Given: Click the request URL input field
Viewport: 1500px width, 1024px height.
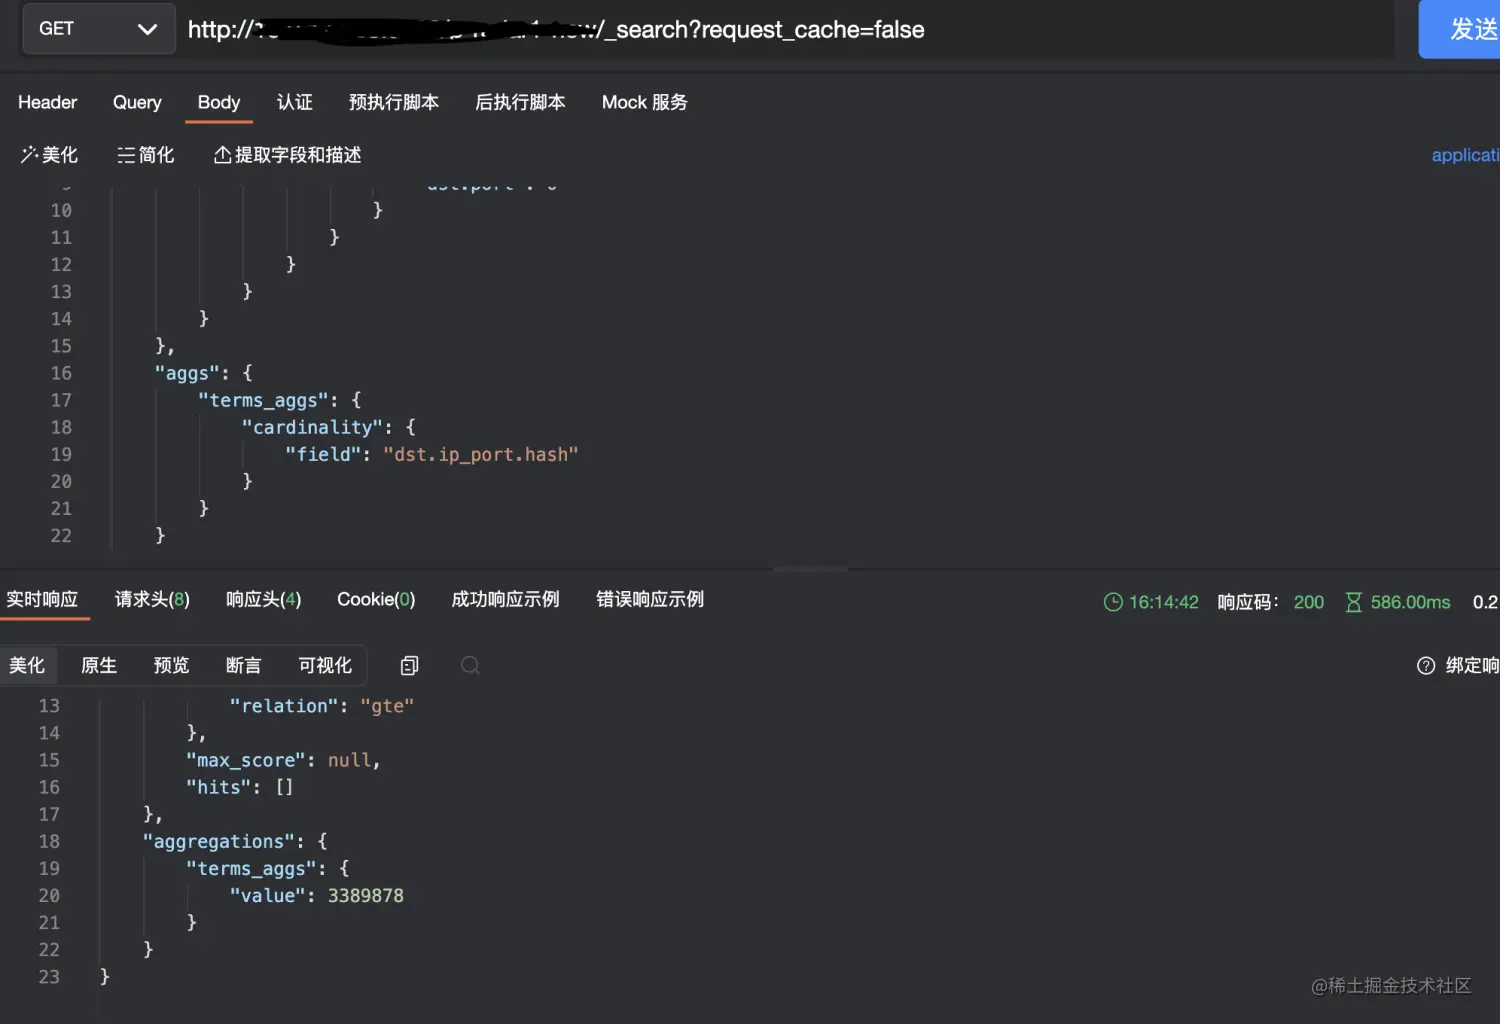Looking at the screenshot, I should (780, 30).
